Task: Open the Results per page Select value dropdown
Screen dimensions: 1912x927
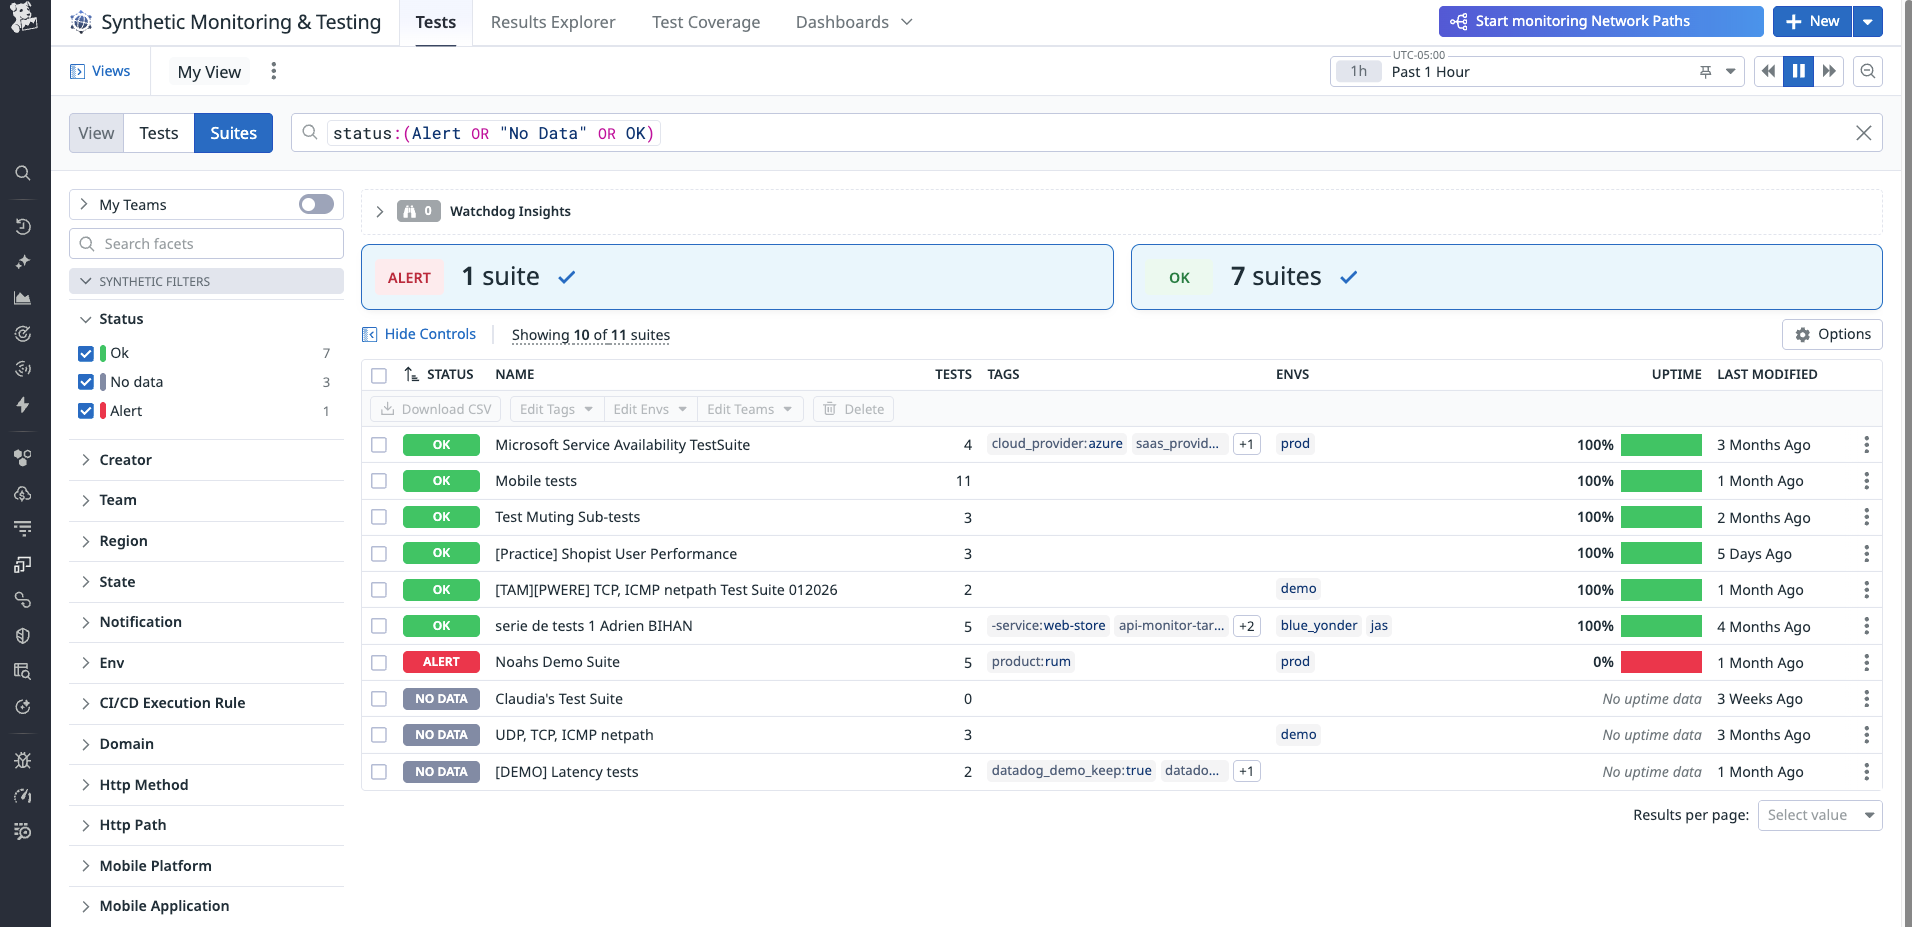Action: coord(1819,815)
